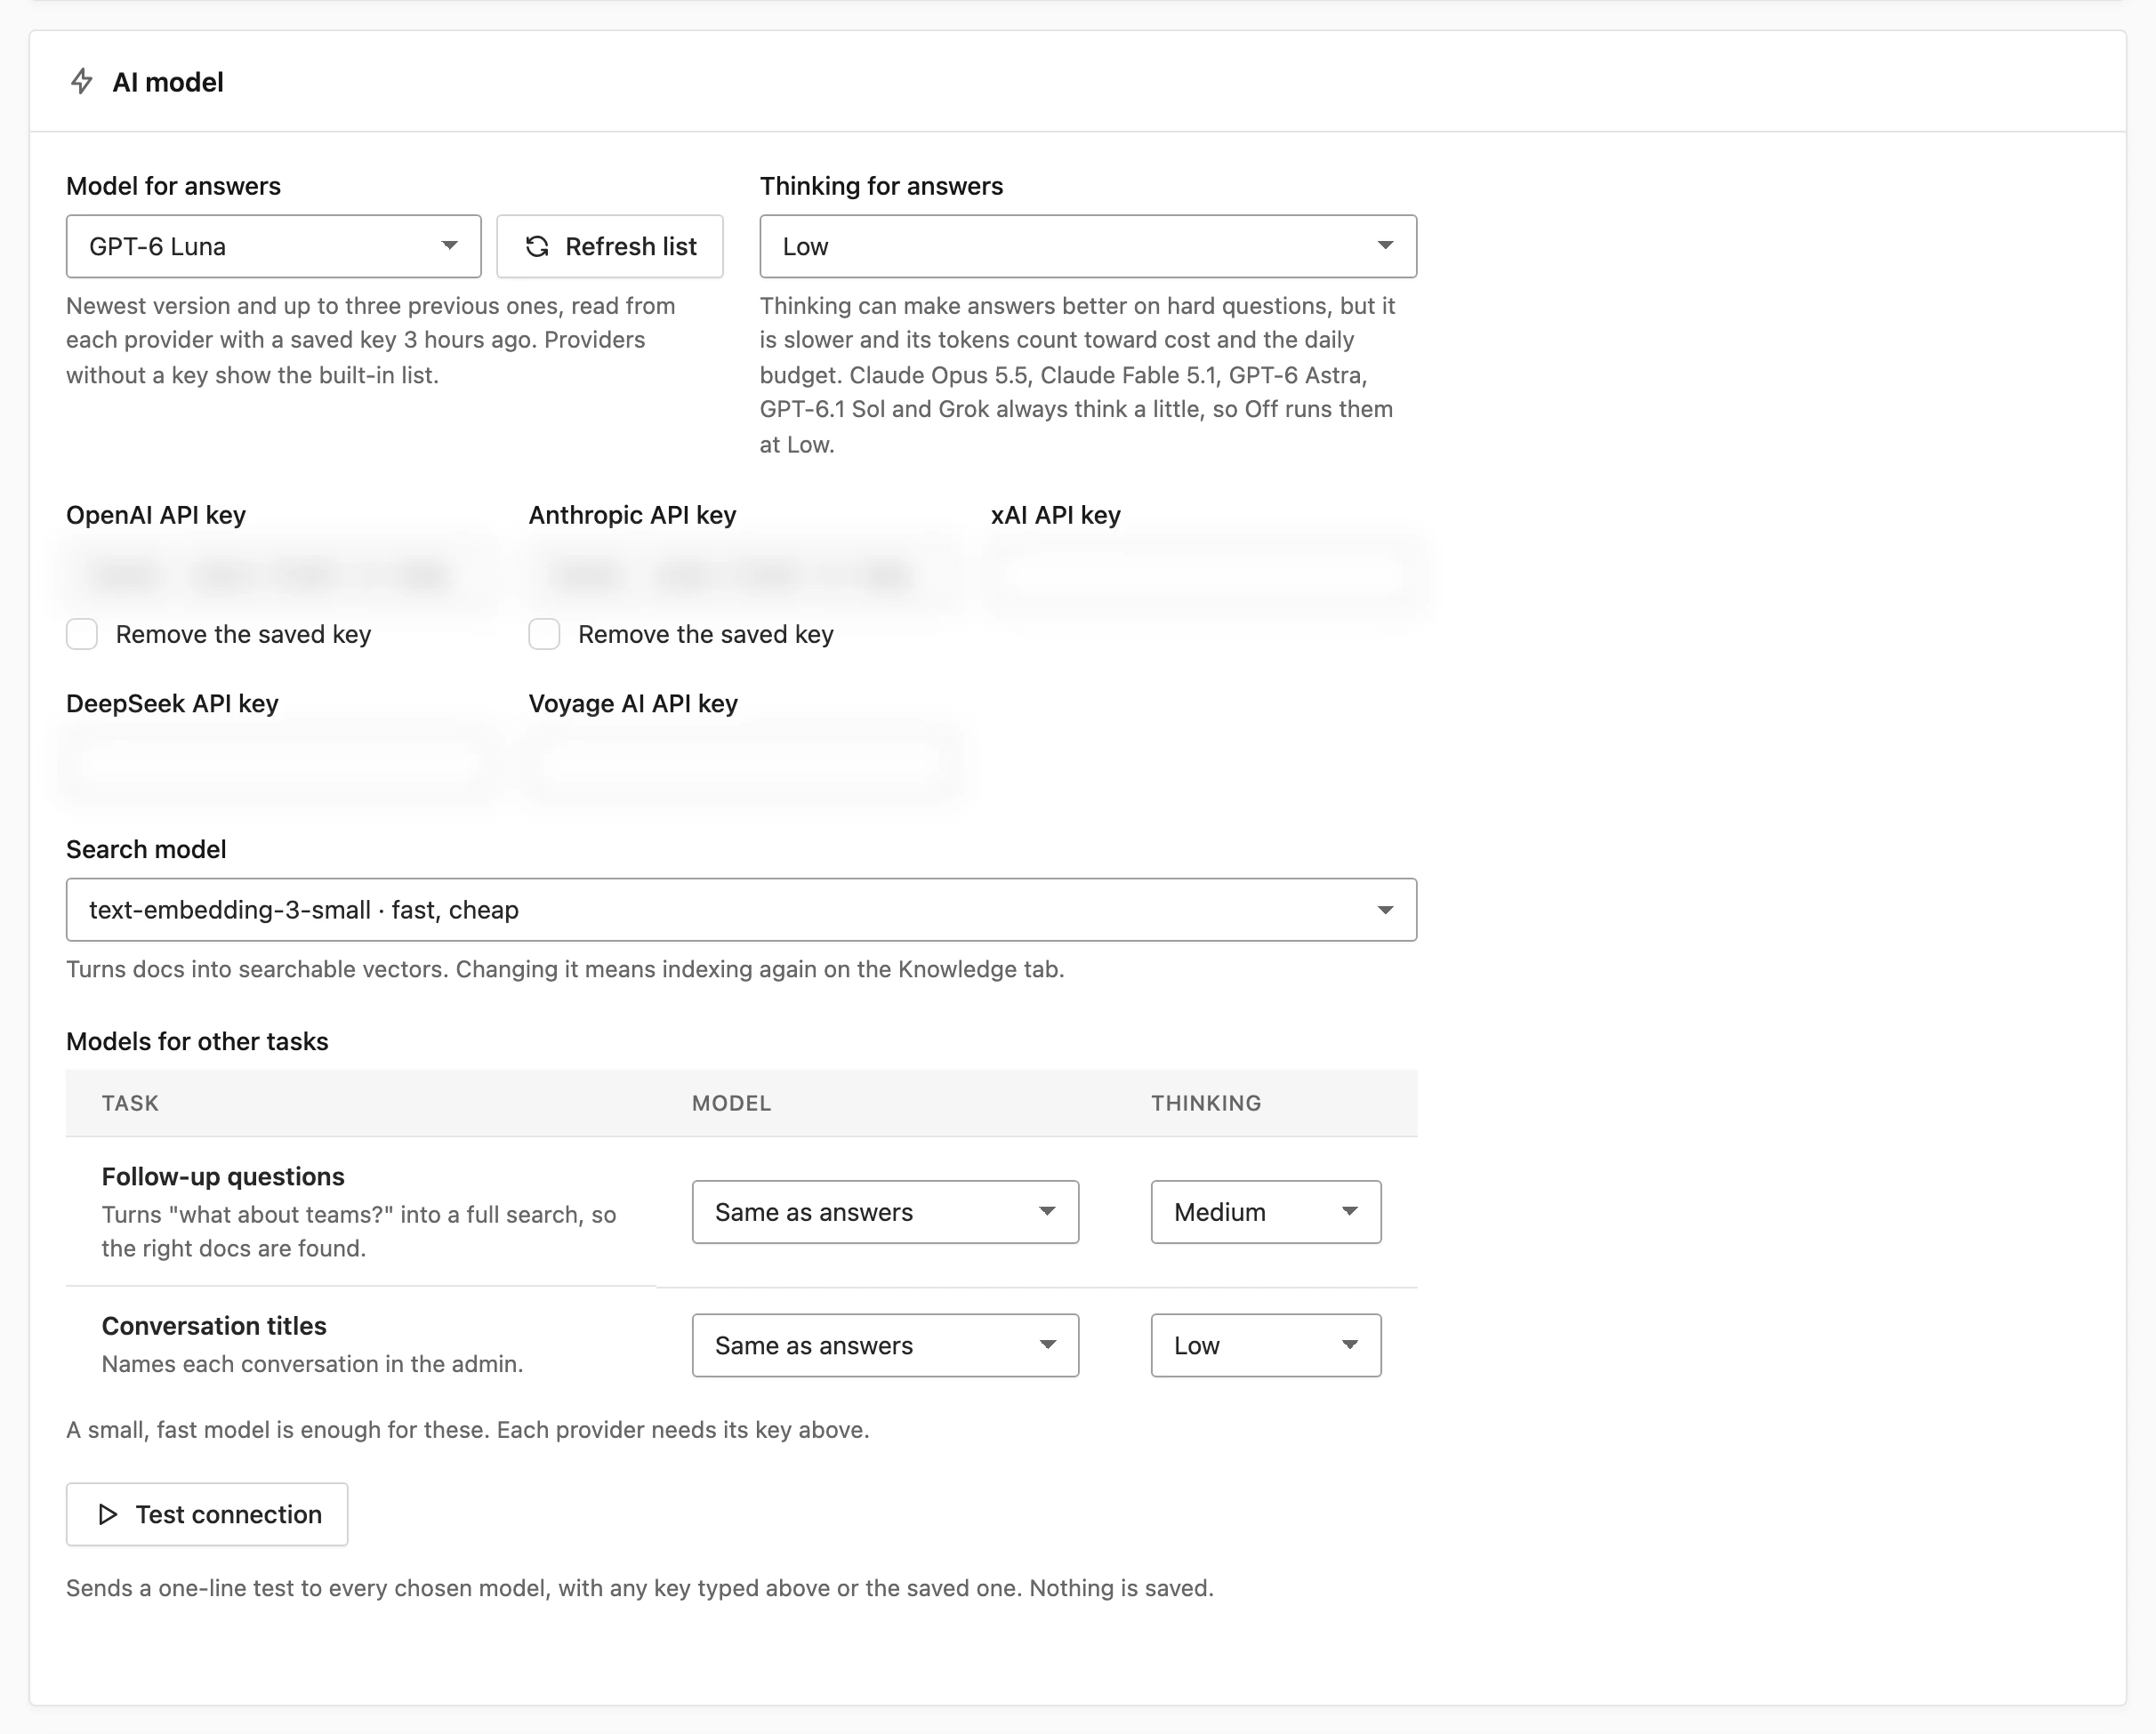Click the lightning bolt icon beside AI model
Image resolution: width=2156 pixels, height=1734 pixels.
click(82, 81)
